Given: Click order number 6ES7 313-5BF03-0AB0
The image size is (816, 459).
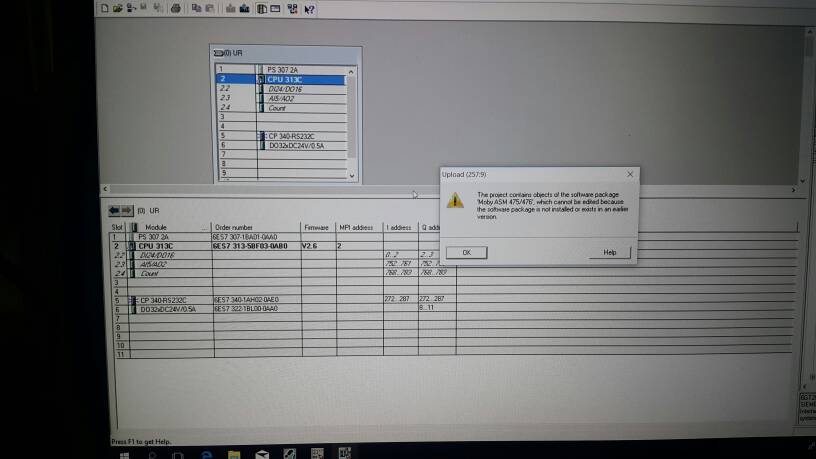Looking at the screenshot, I should 250,246.
